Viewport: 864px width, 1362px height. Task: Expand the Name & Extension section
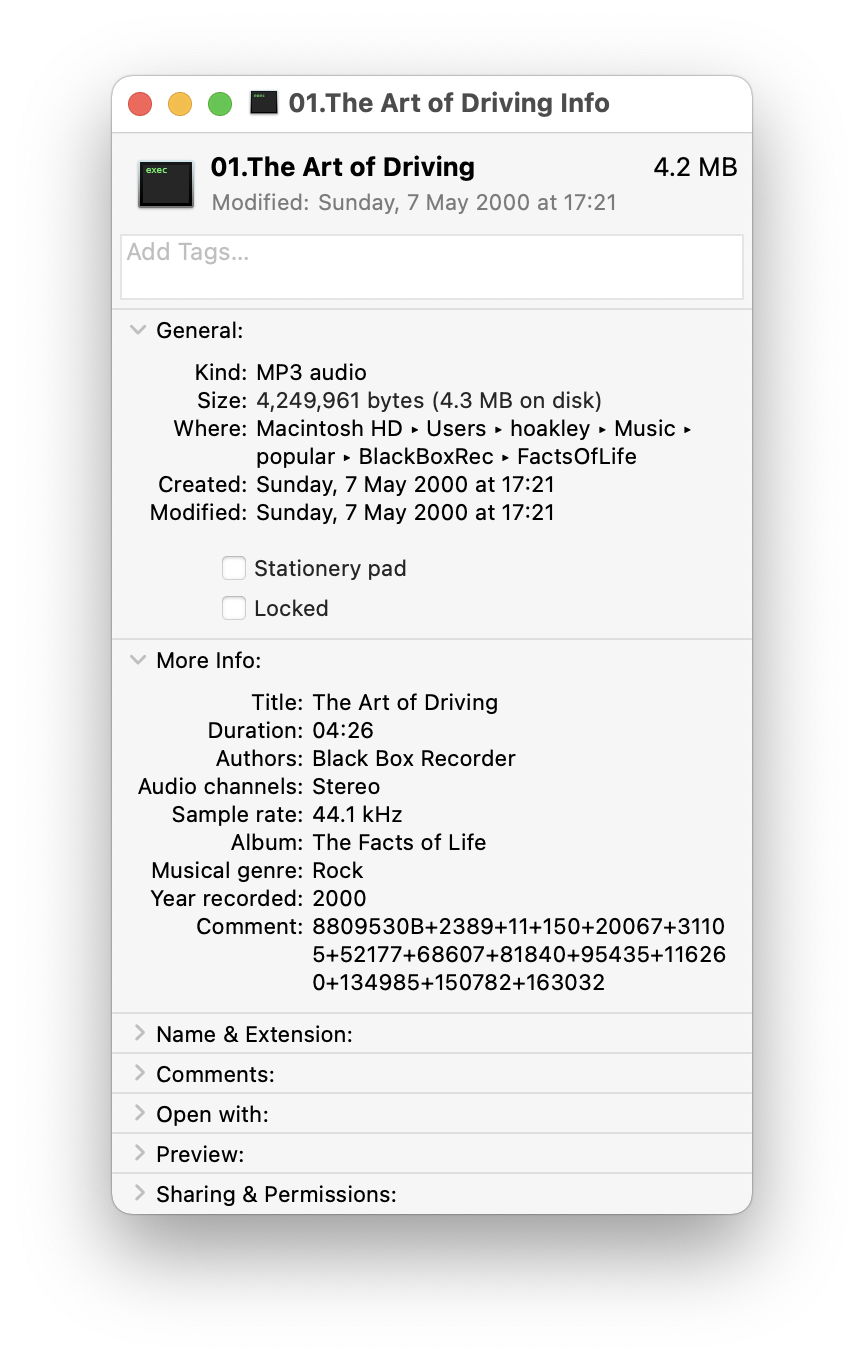(x=139, y=1034)
